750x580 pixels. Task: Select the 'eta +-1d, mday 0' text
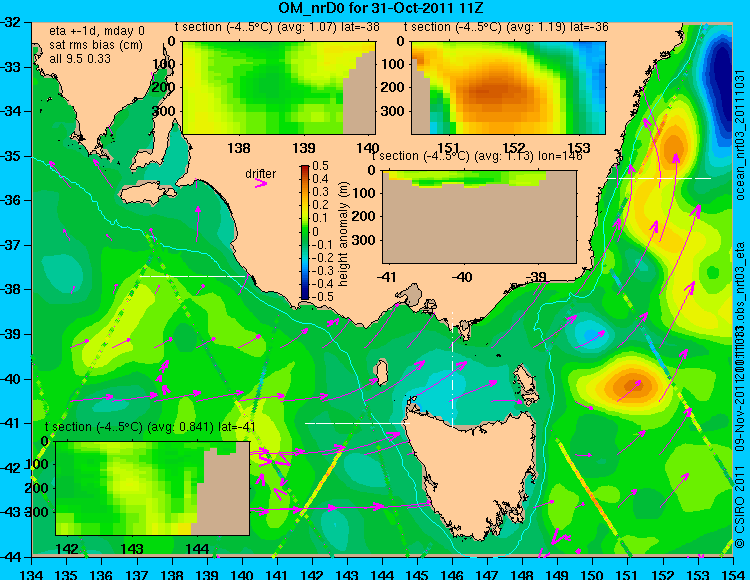click(97, 31)
